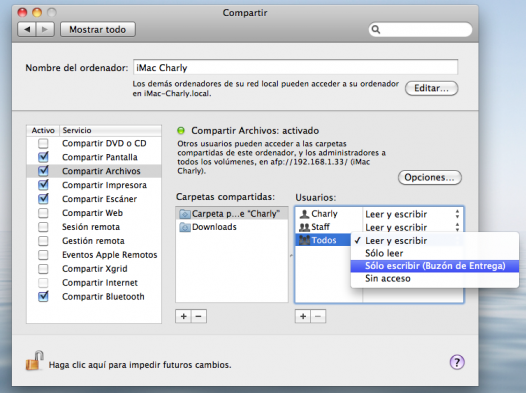Check Eventos Apple Remotos checkbox

pyautogui.click(x=43, y=255)
